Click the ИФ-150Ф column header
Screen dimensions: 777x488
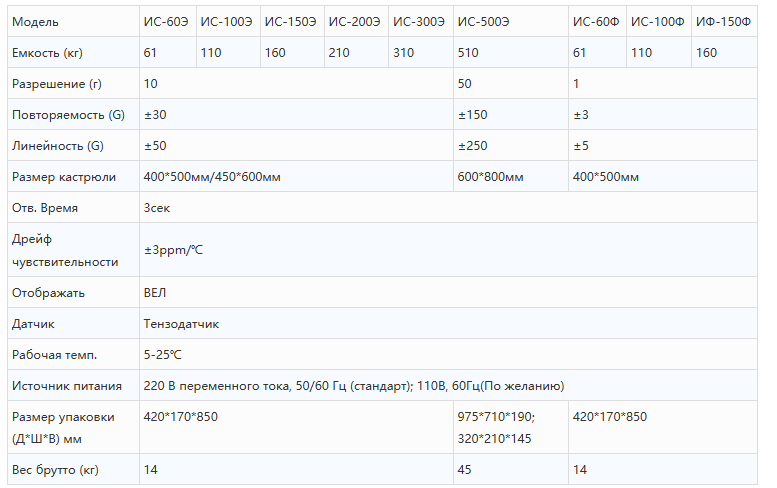722,21
